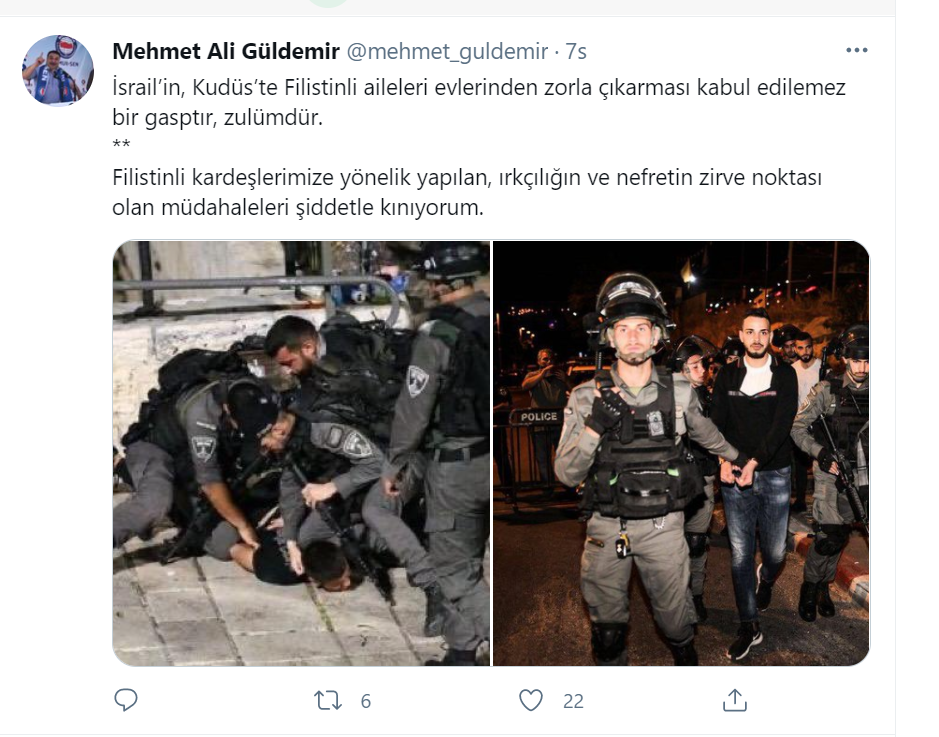Click the kneeling officer's shoulder badge in left photo
Image resolution: width=939 pixels, height=737 pixels.
(x=204, y=448)
